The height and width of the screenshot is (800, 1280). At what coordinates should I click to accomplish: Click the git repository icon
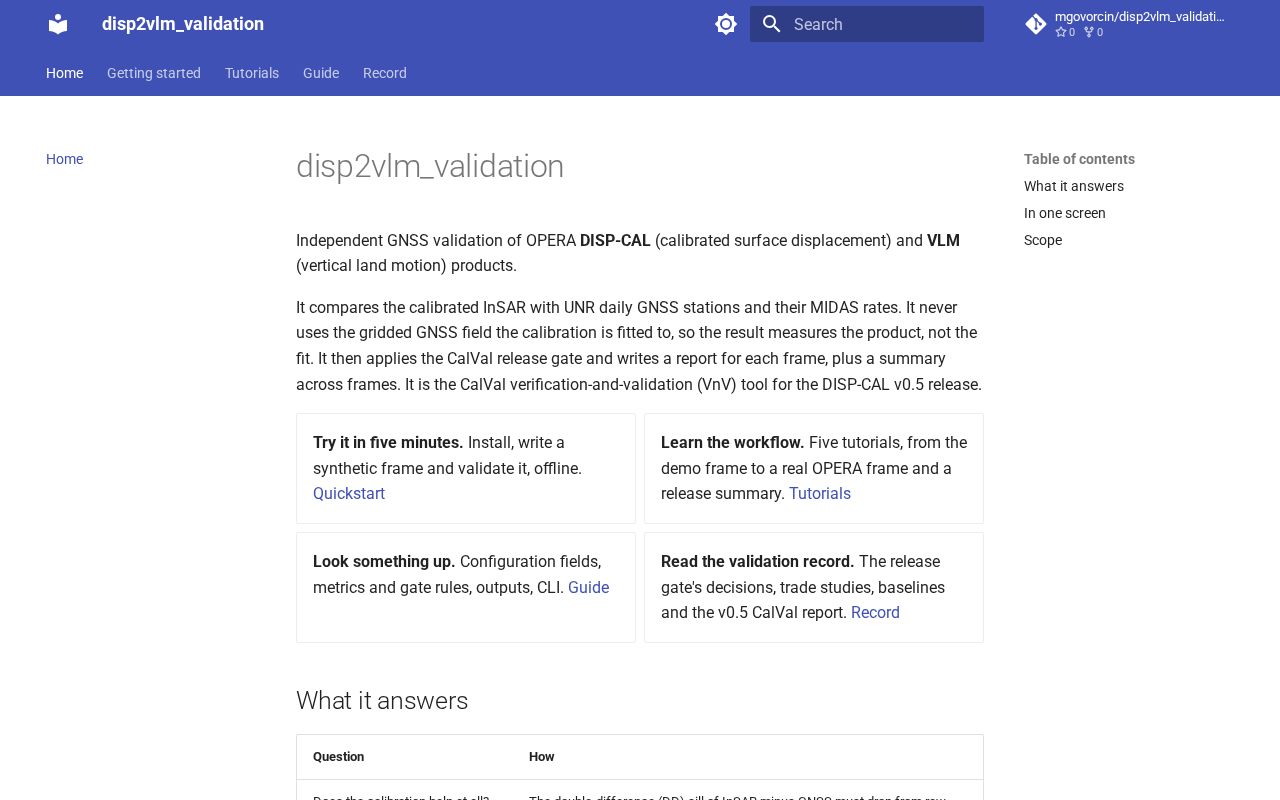tap(1036, 24)
